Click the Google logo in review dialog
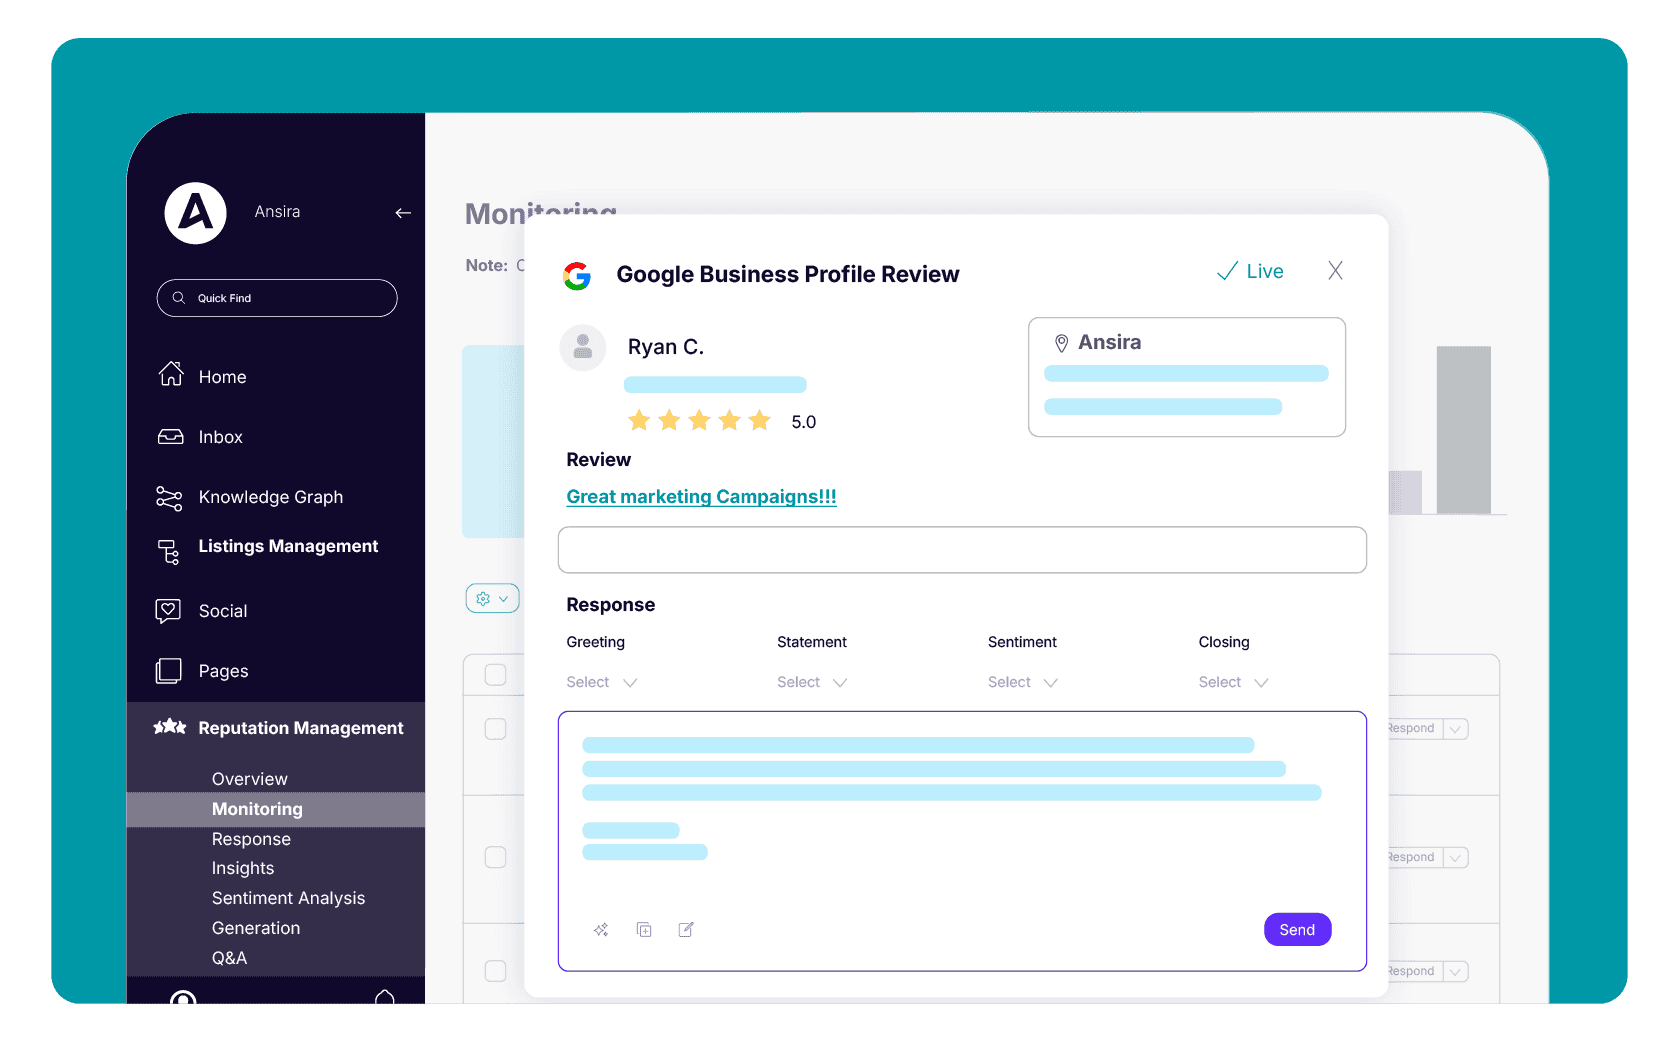The image size is (1667, 1044). 577,276
